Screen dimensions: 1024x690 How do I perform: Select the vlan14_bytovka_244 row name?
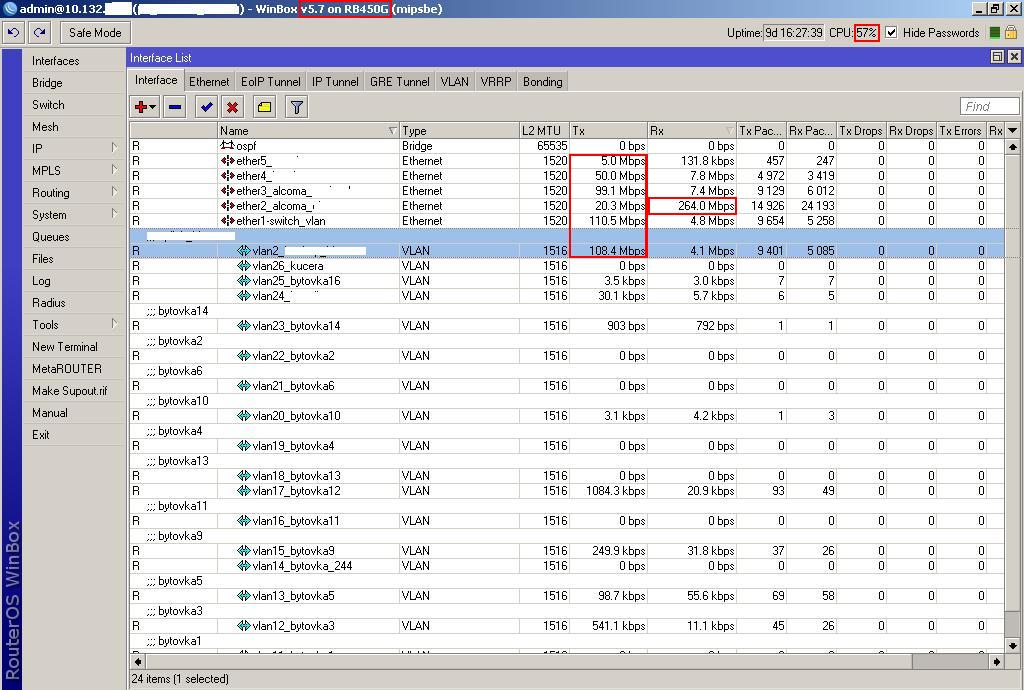(302, 566)
